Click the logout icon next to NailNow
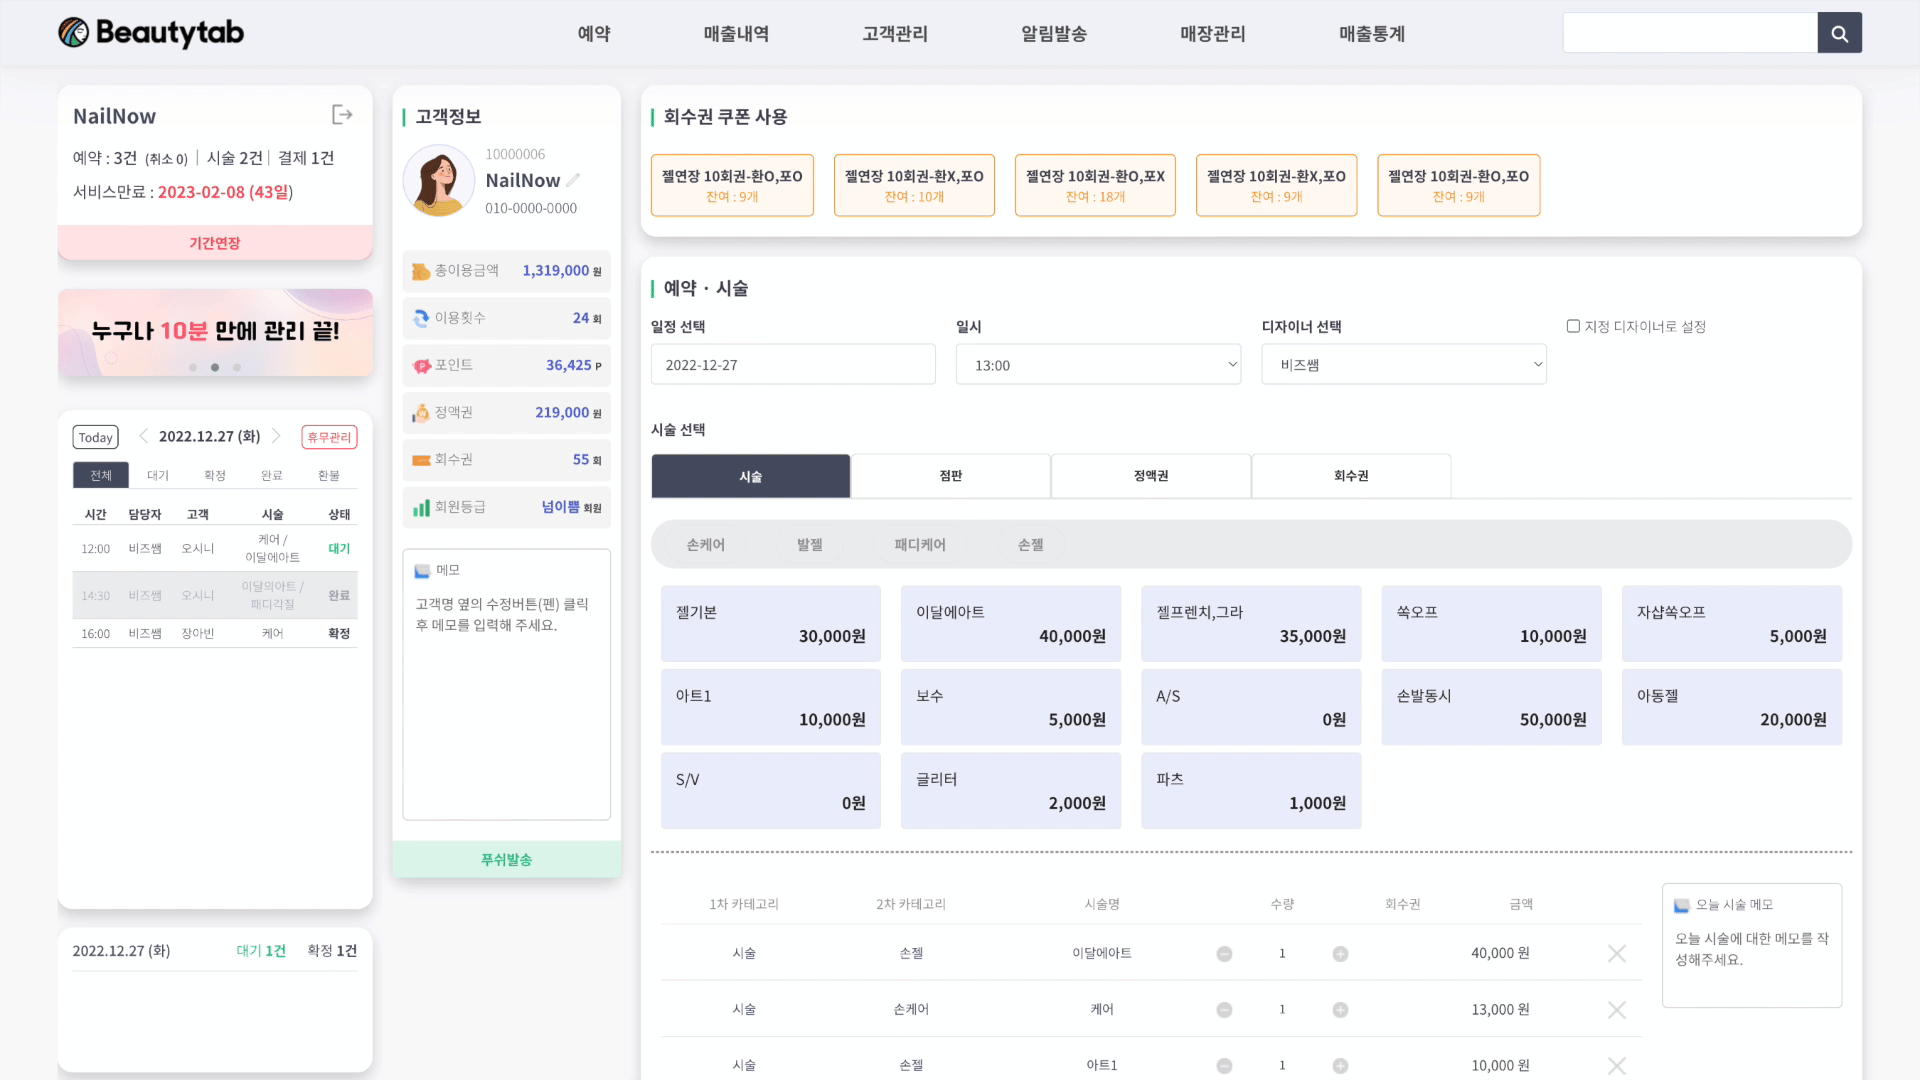The height and width of the screenshot is (1080, 1920). click(342, 115)
